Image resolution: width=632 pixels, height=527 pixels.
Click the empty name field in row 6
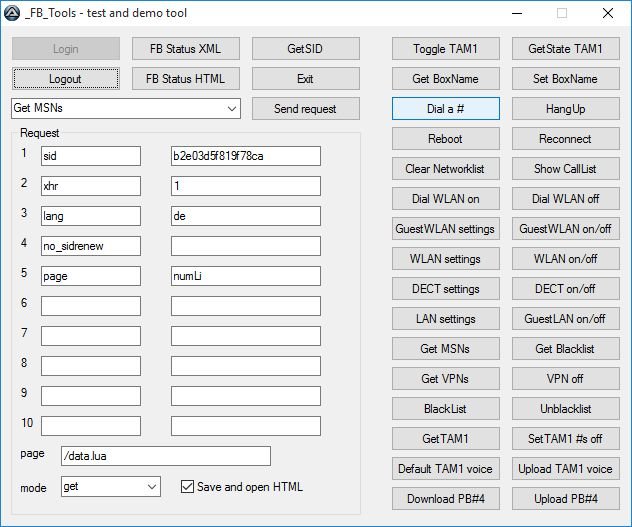(x=91, y=306)
